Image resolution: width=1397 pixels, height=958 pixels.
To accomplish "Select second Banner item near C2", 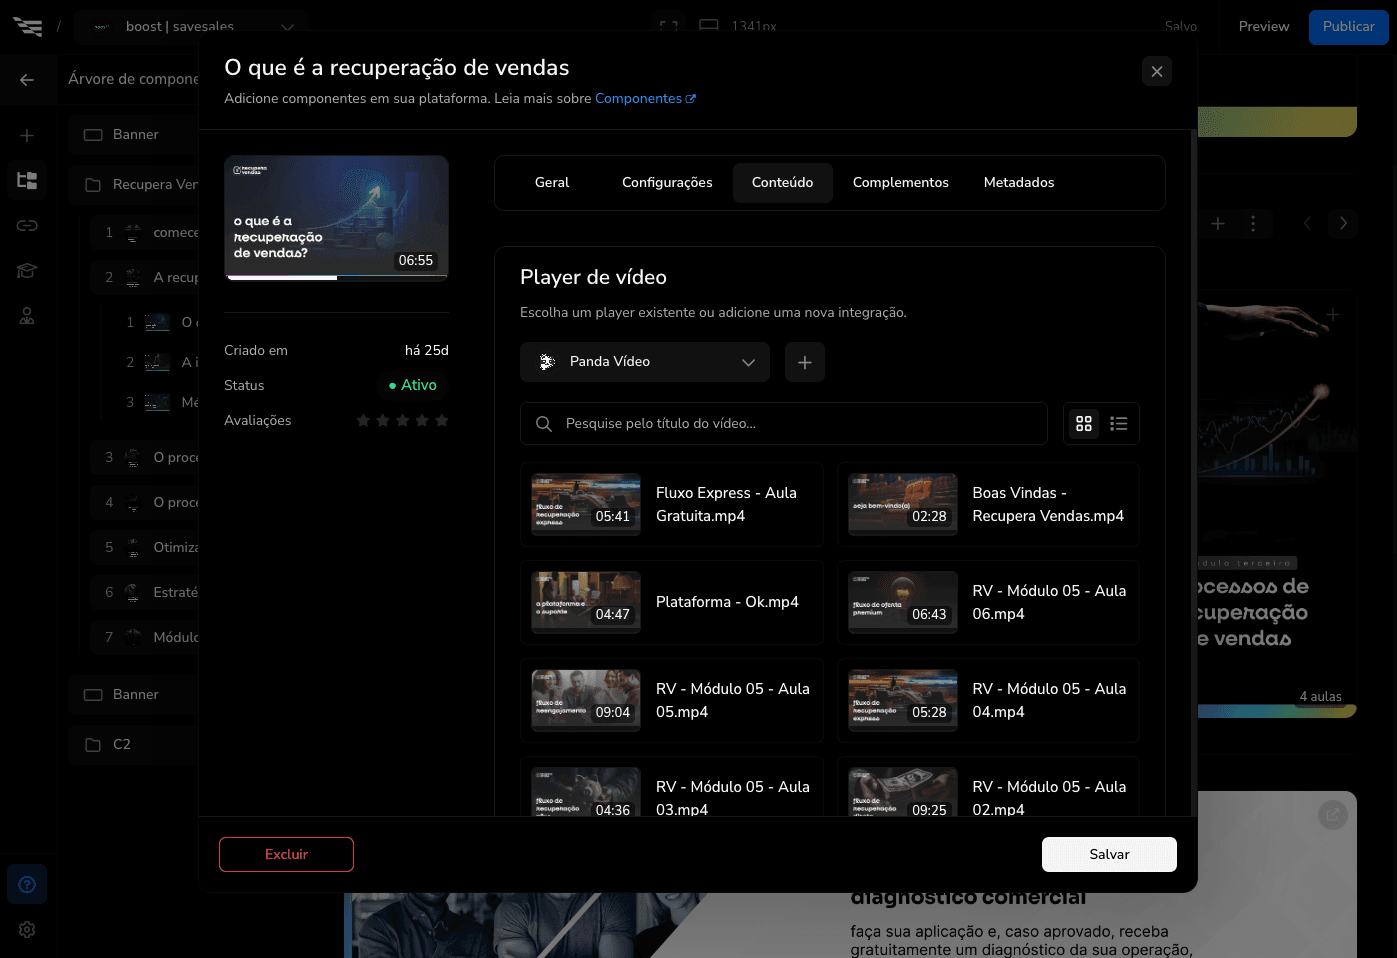I will click(x=134, y=695).
